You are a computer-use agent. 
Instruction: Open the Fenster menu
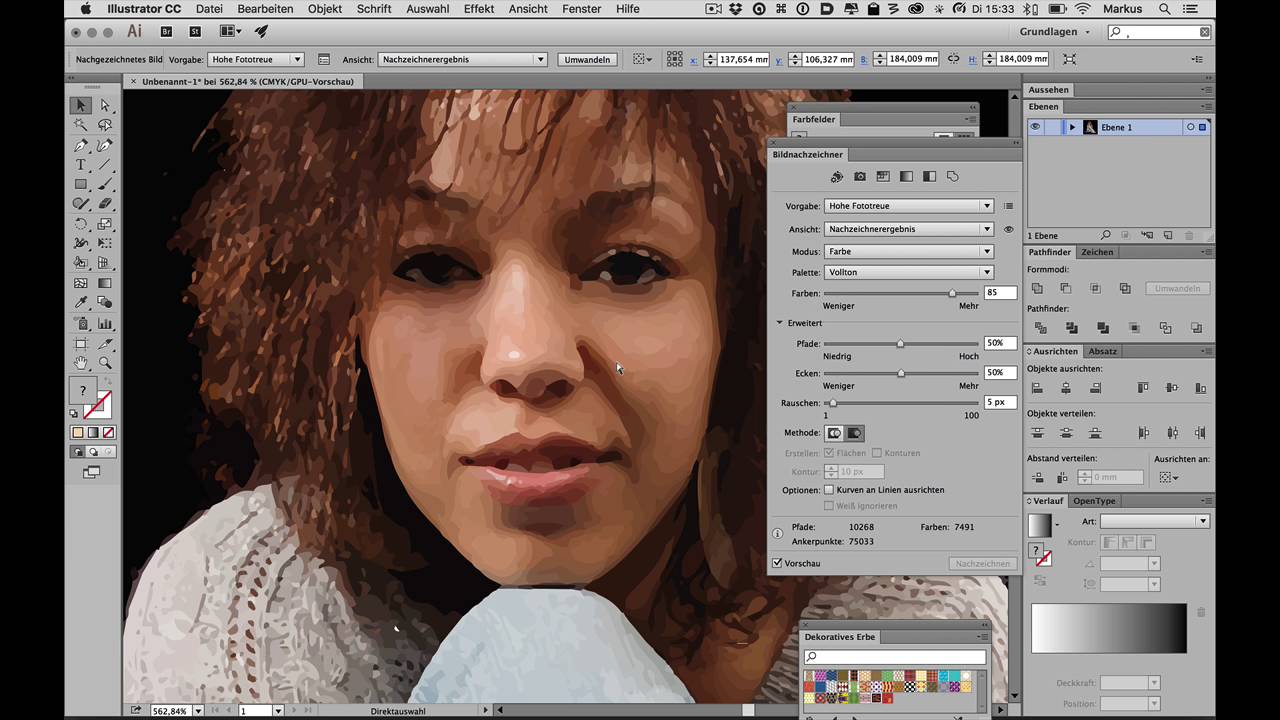click(x=582, y=9)
